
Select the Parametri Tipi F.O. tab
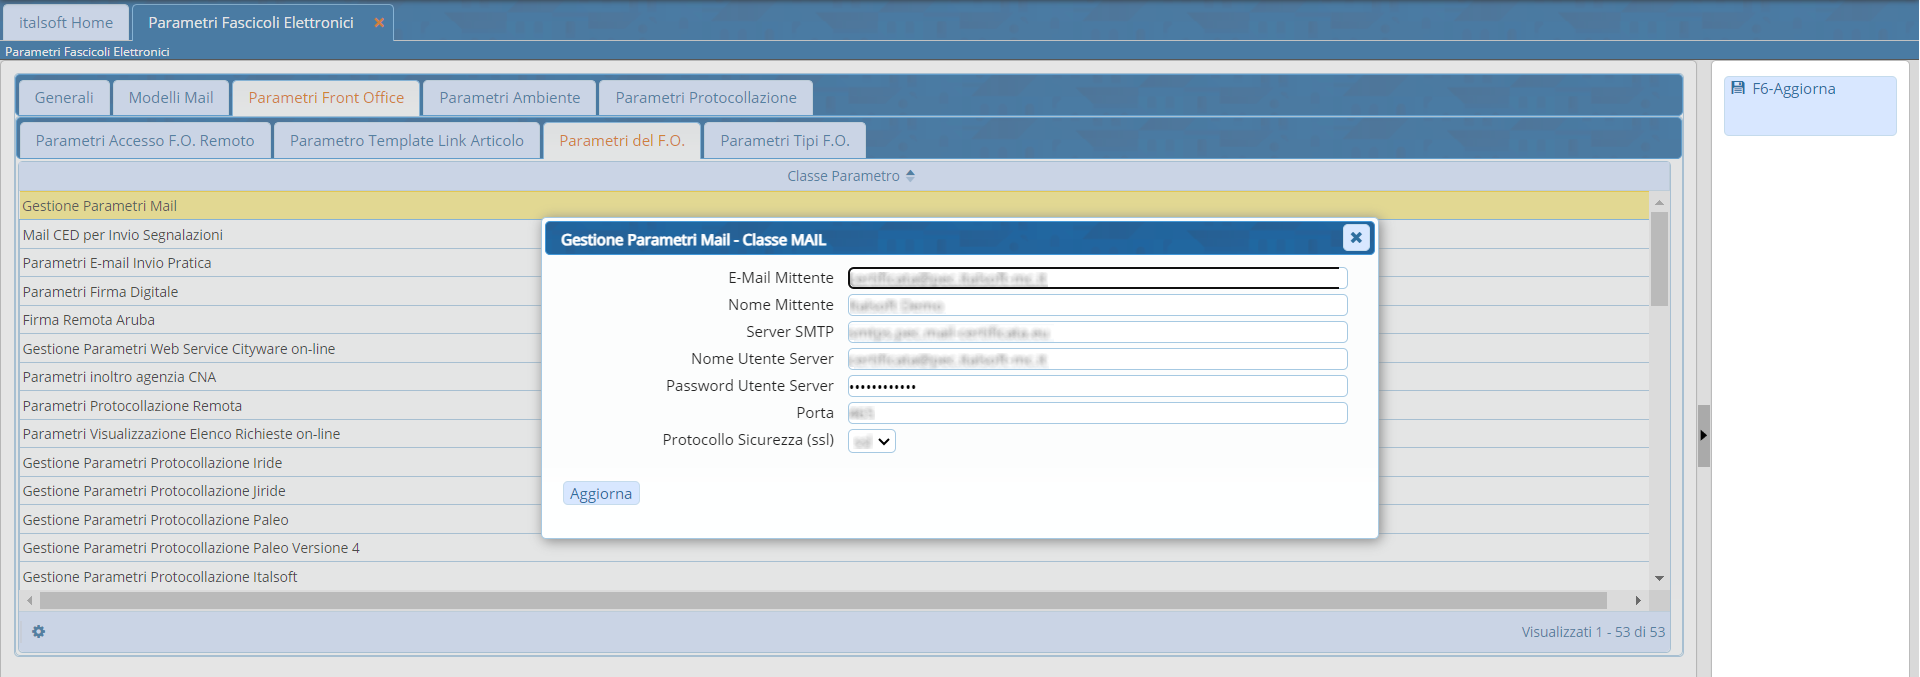(x=784, y=141)
